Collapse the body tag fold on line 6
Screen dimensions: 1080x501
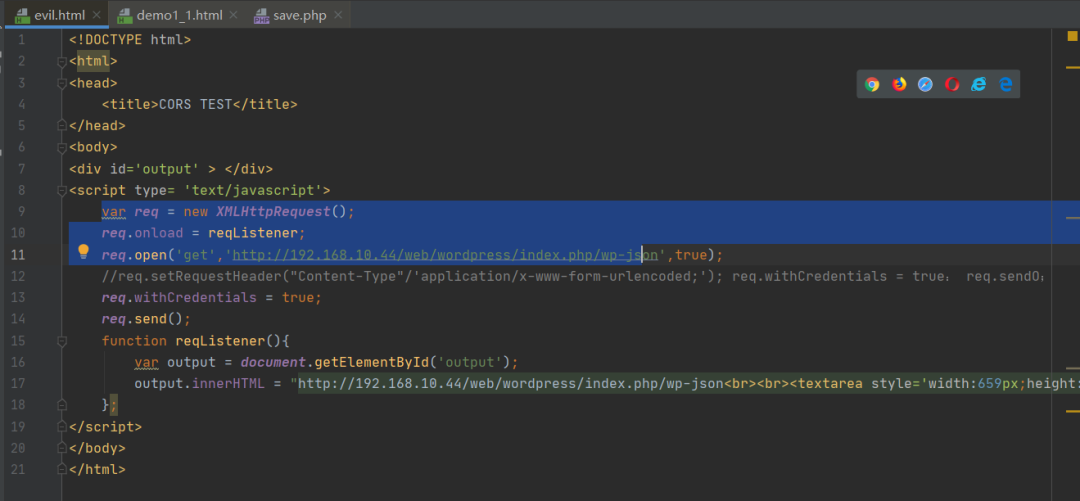click(62, 147)
